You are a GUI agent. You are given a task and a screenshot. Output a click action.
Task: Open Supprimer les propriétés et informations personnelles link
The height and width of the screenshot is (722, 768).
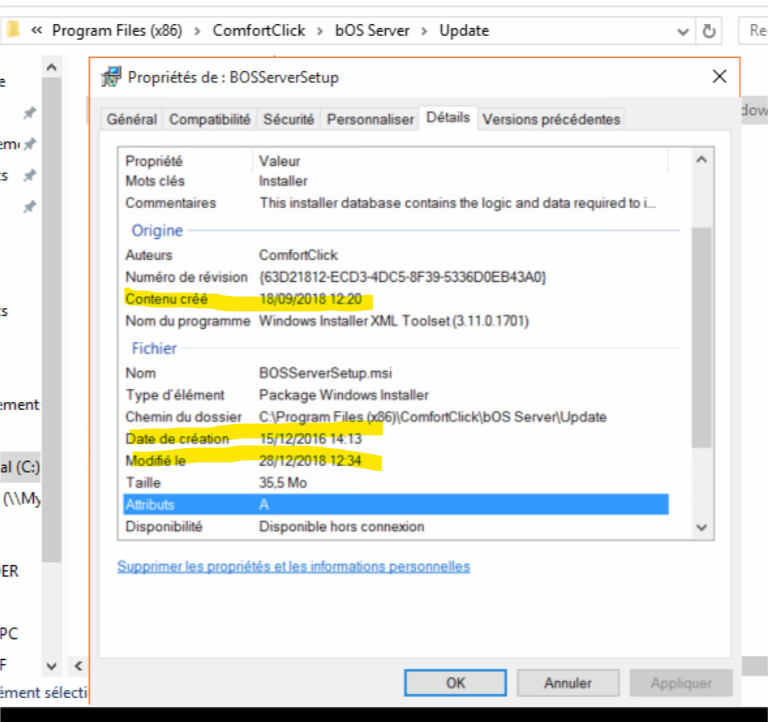pyautogui.click(x=293, y=566)
